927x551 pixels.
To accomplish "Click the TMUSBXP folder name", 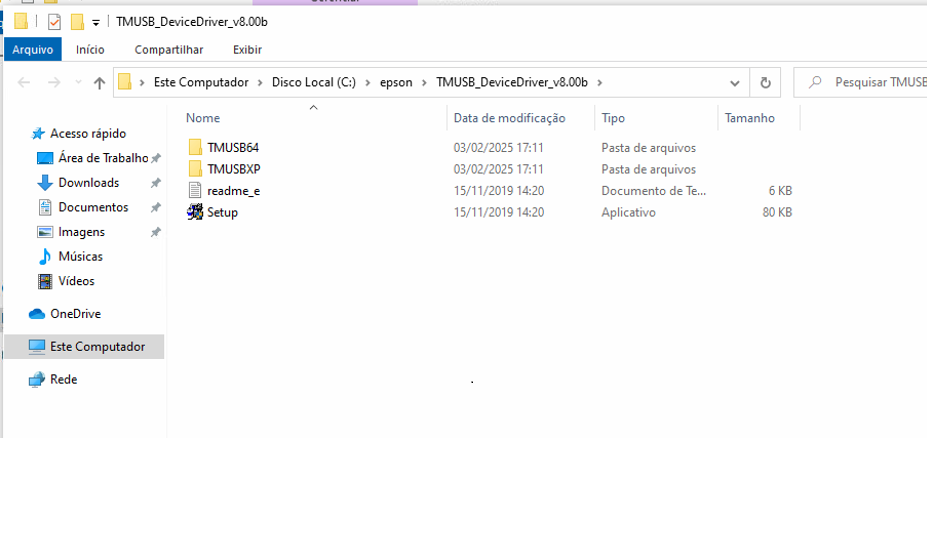I will [x=234, y=169].
